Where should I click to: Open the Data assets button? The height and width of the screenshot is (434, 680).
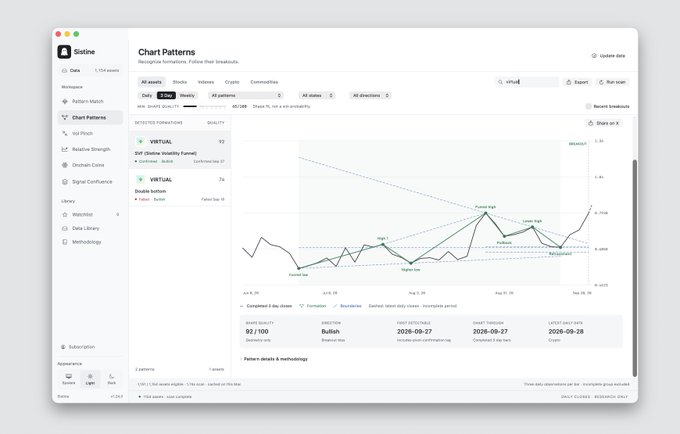click(90, 70)
